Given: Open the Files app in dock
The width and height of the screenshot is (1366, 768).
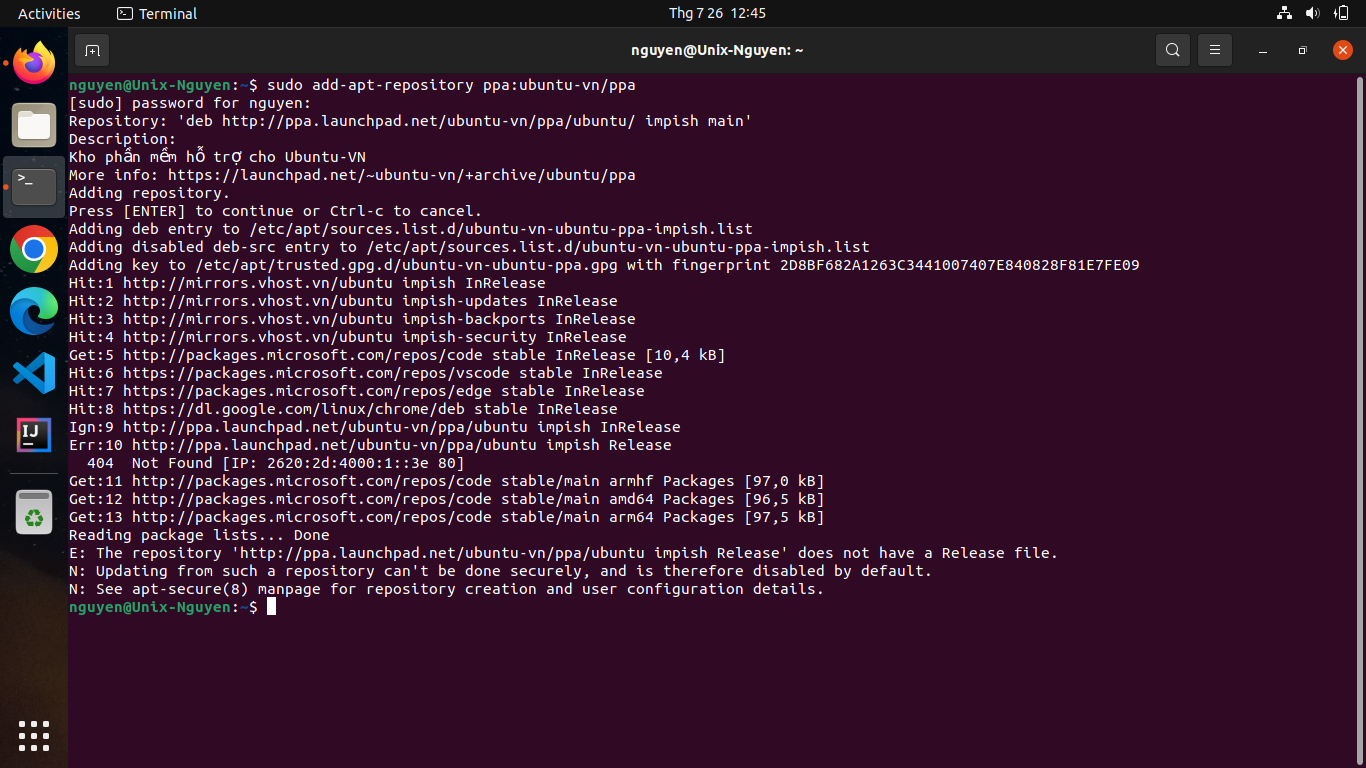Looking at the screenshot, I should pos(34,125).
